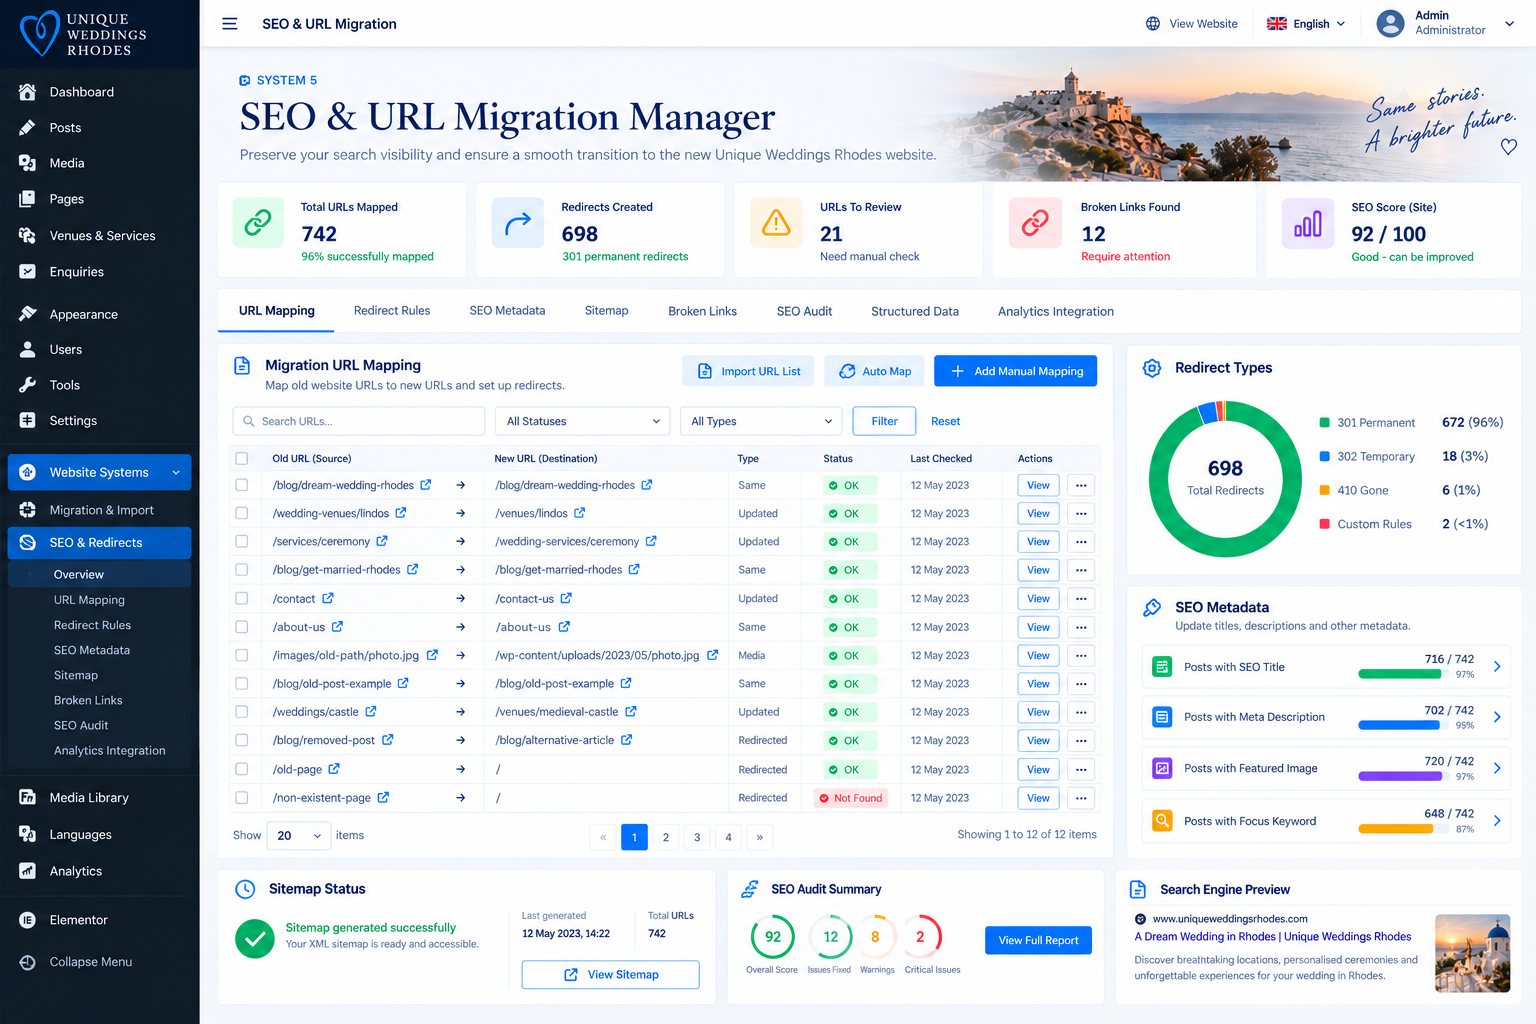Screen dimensions: 1536x1024
Task: Check the box for /wedding-venues/lindos row
Action: click(241, 513)
